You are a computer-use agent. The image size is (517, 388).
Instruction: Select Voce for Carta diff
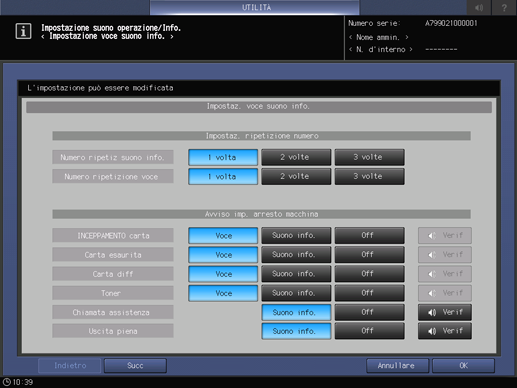(x=223, y=274)
